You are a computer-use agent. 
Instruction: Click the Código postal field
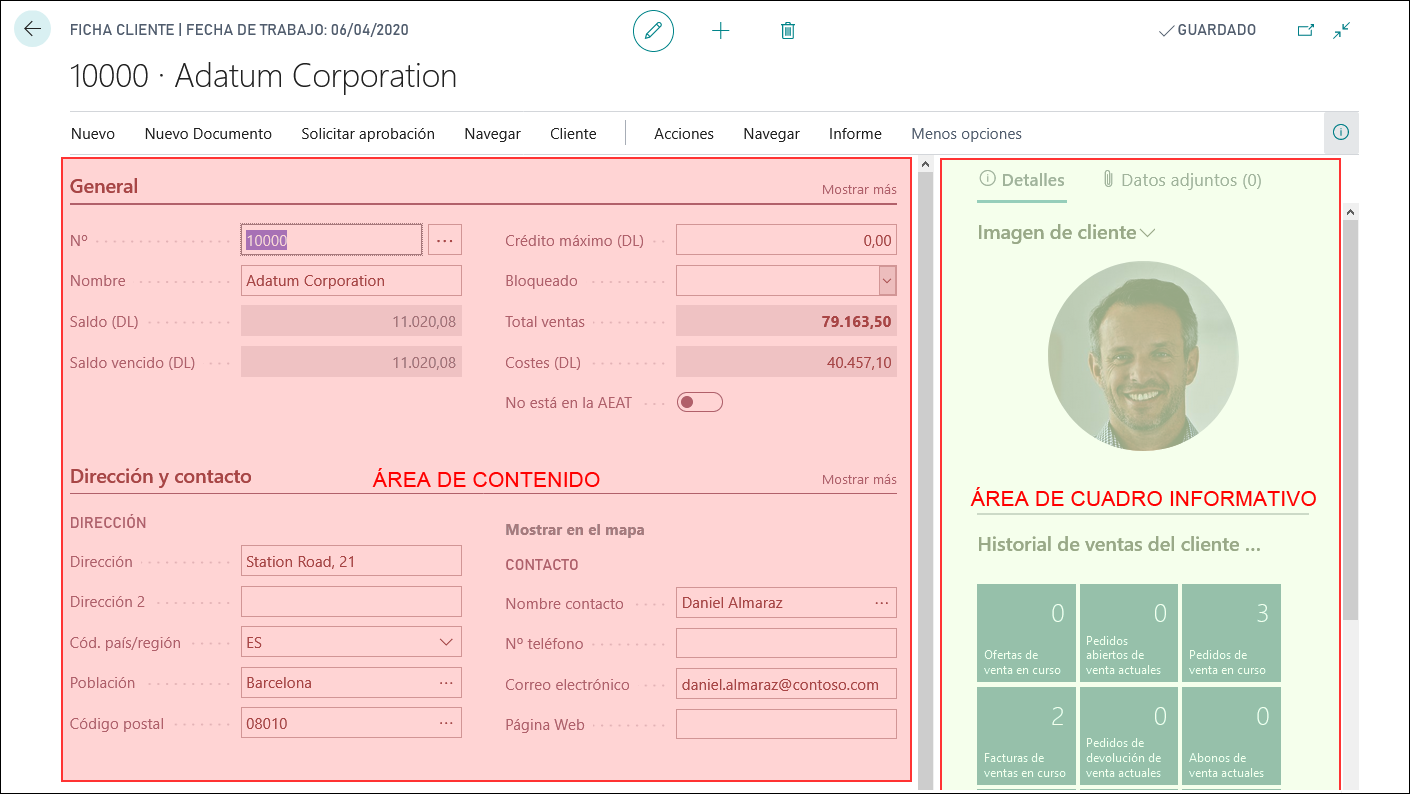click(351, 723)
